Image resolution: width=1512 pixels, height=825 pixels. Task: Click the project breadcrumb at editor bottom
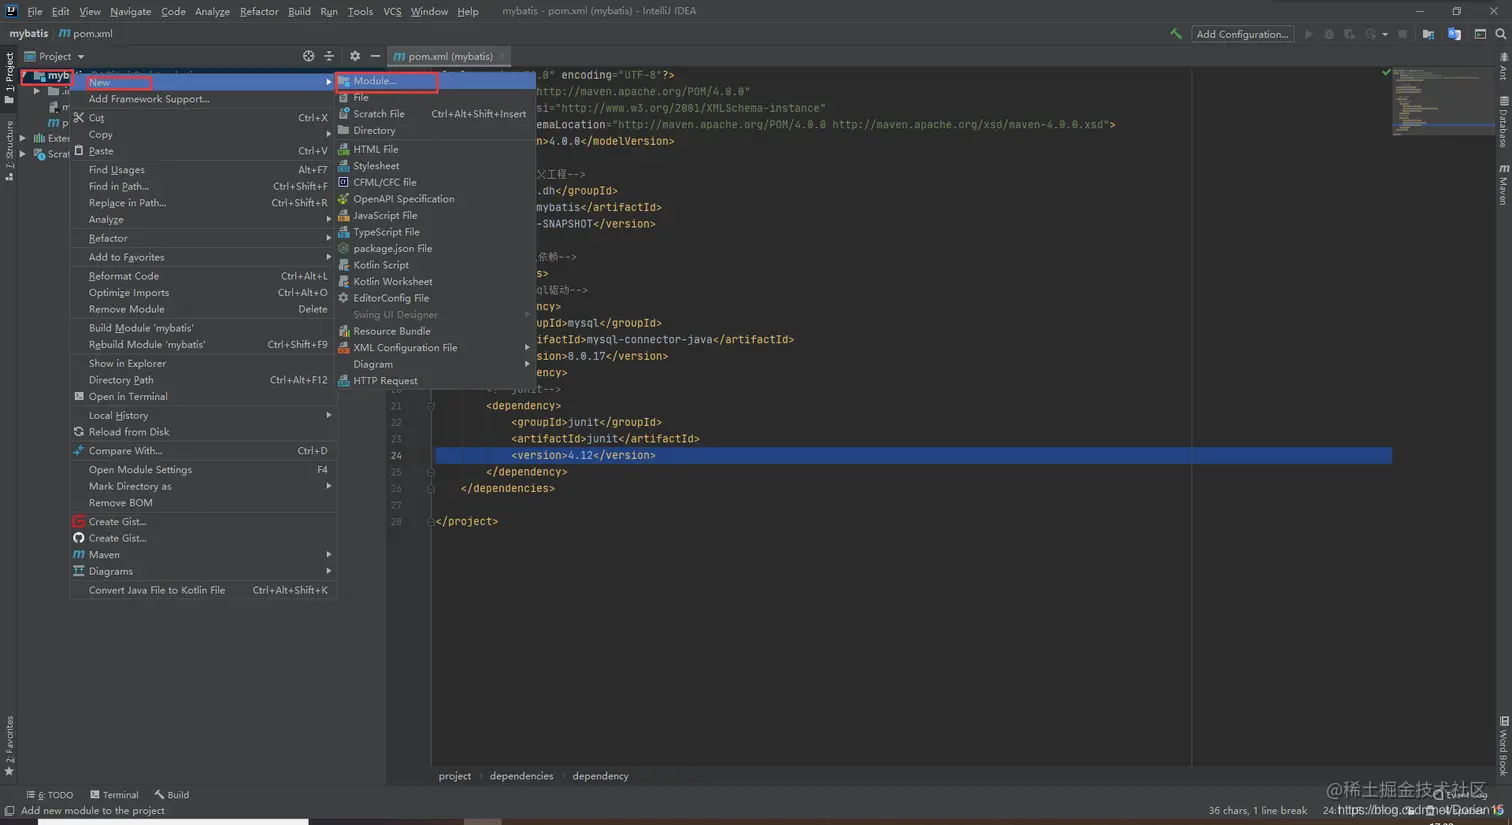(454, 776)
